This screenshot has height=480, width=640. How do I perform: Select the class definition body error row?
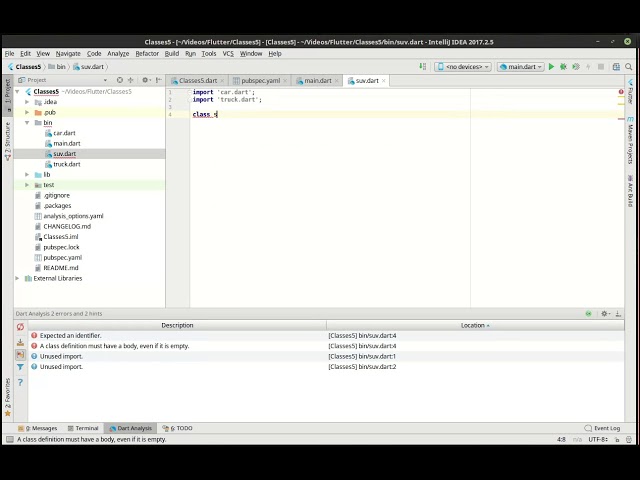pos(326,346)
